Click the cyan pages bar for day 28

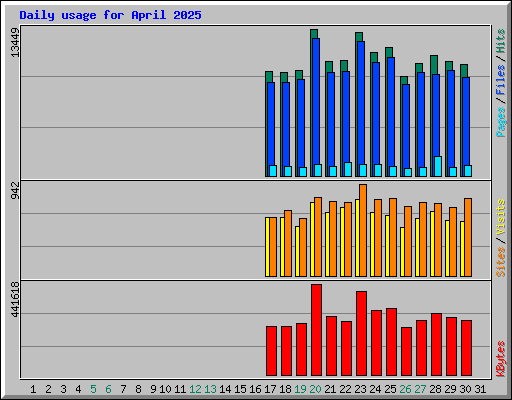coord(438,166)
